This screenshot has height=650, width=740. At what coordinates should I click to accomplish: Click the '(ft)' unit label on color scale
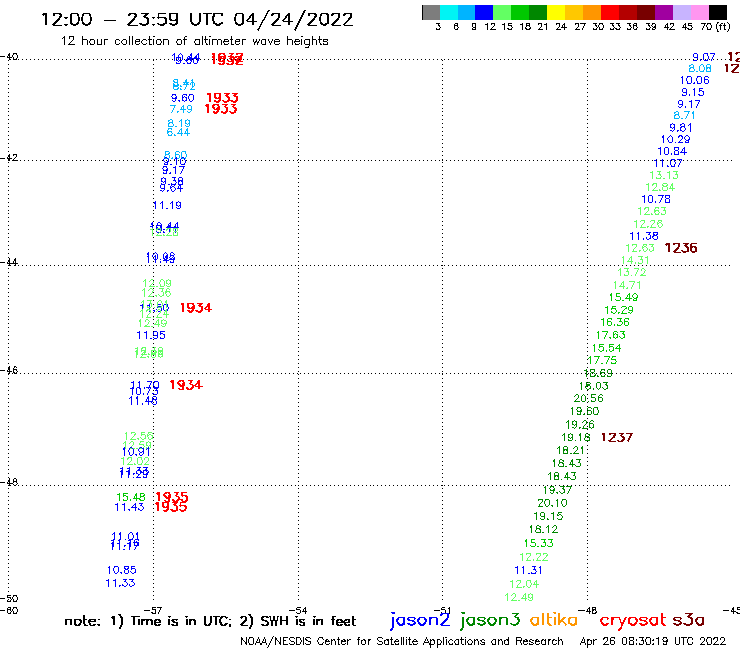[723, 26]
